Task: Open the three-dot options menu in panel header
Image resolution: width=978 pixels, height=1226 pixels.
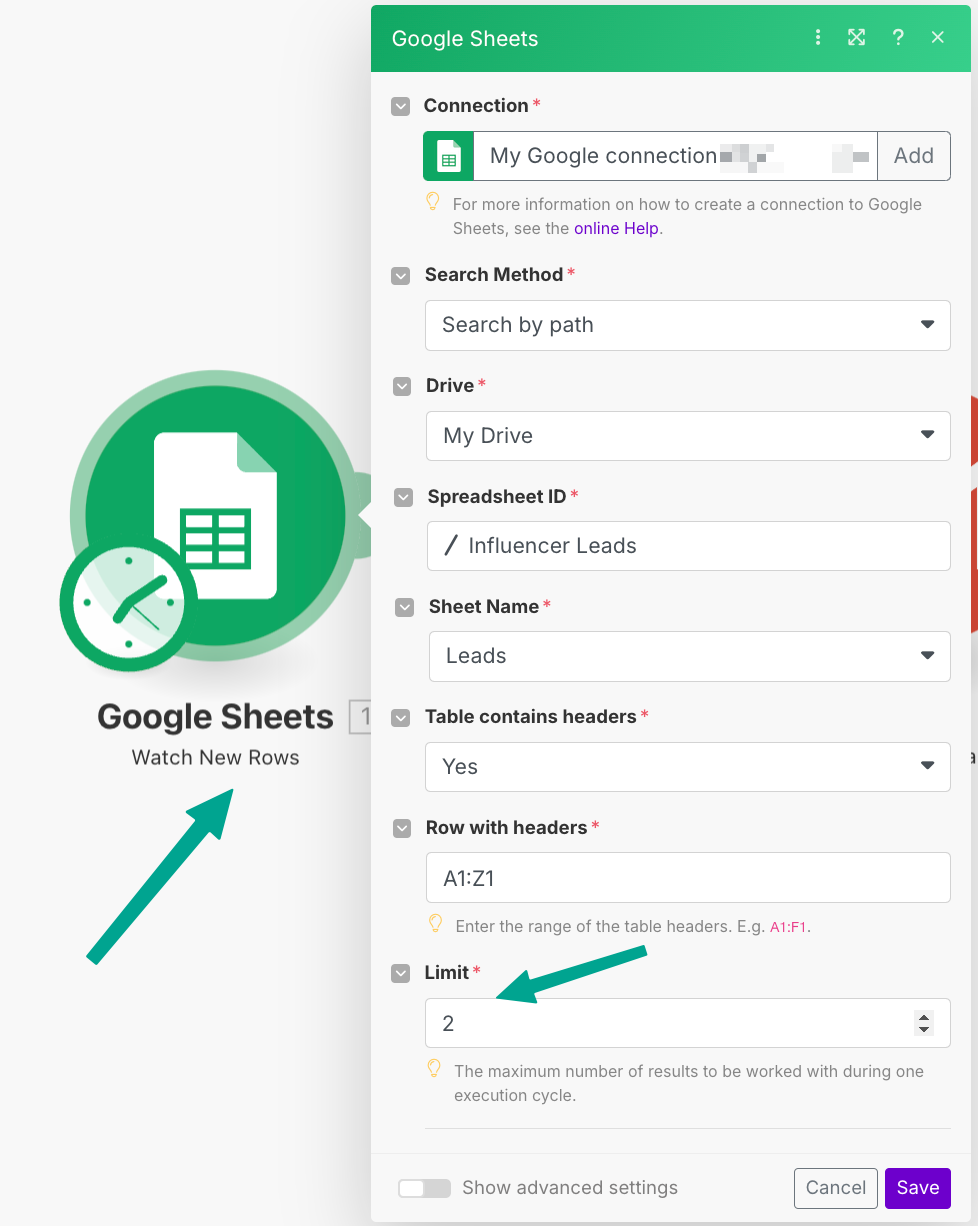Action: 818,38
